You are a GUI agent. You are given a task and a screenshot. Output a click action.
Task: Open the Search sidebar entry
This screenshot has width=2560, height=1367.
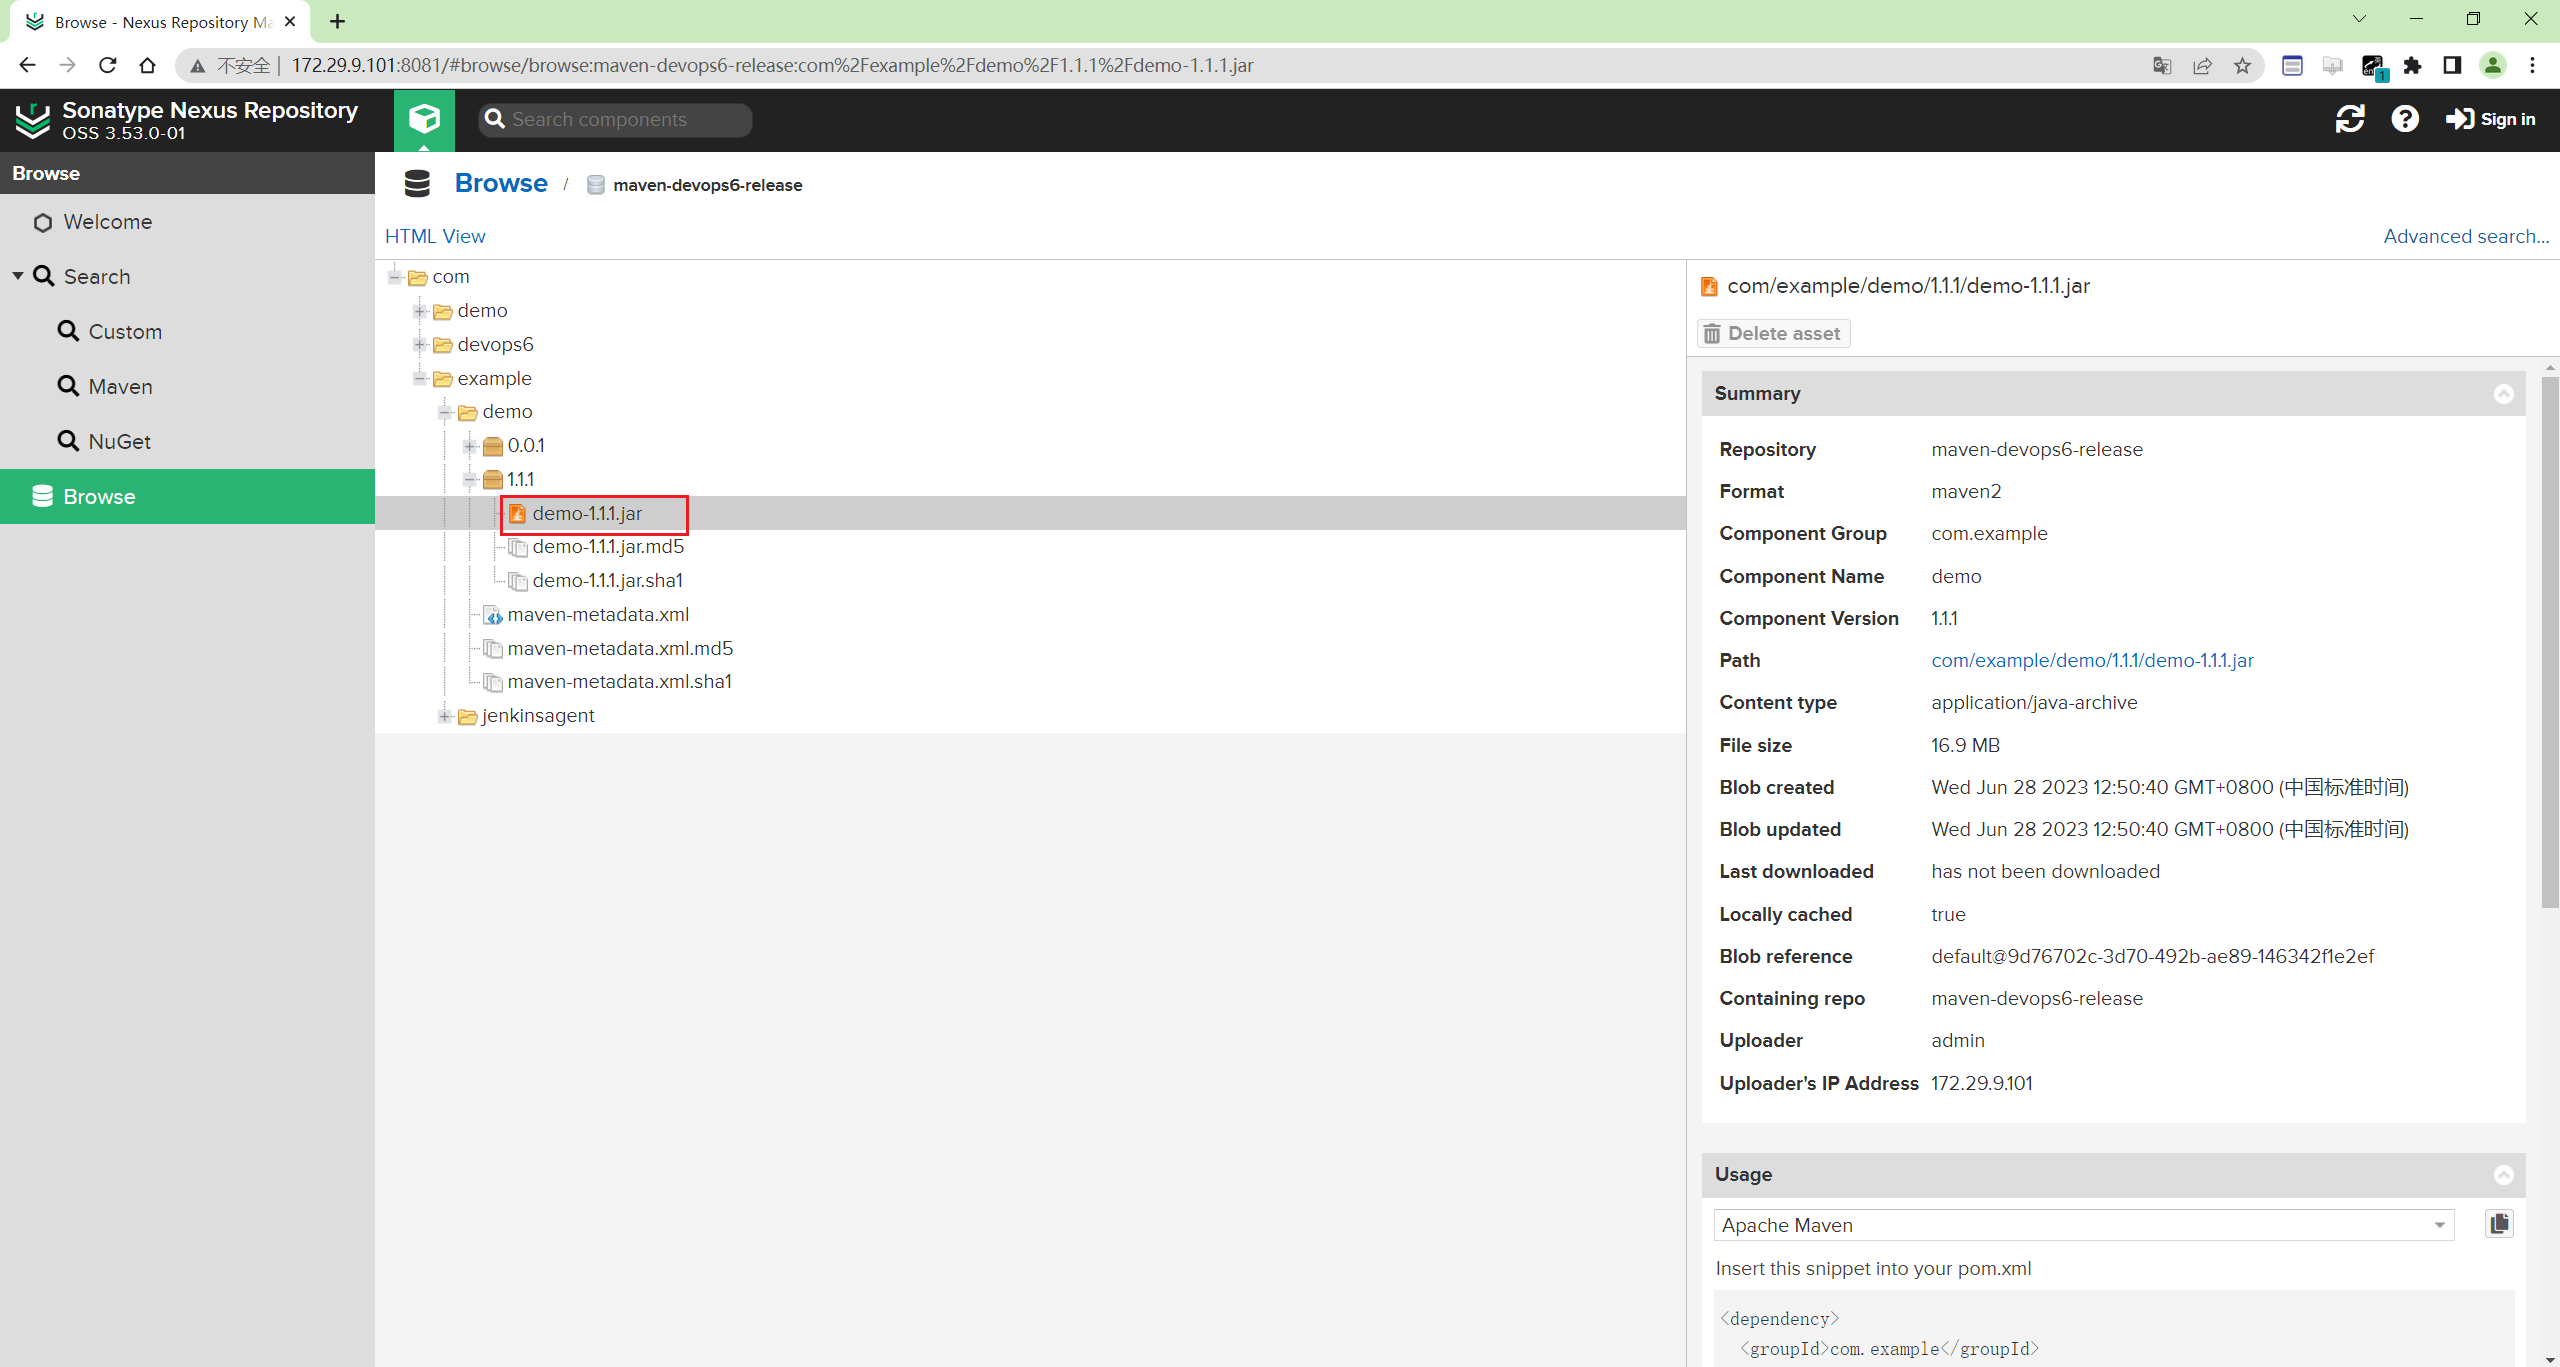[x=97, y=277]
